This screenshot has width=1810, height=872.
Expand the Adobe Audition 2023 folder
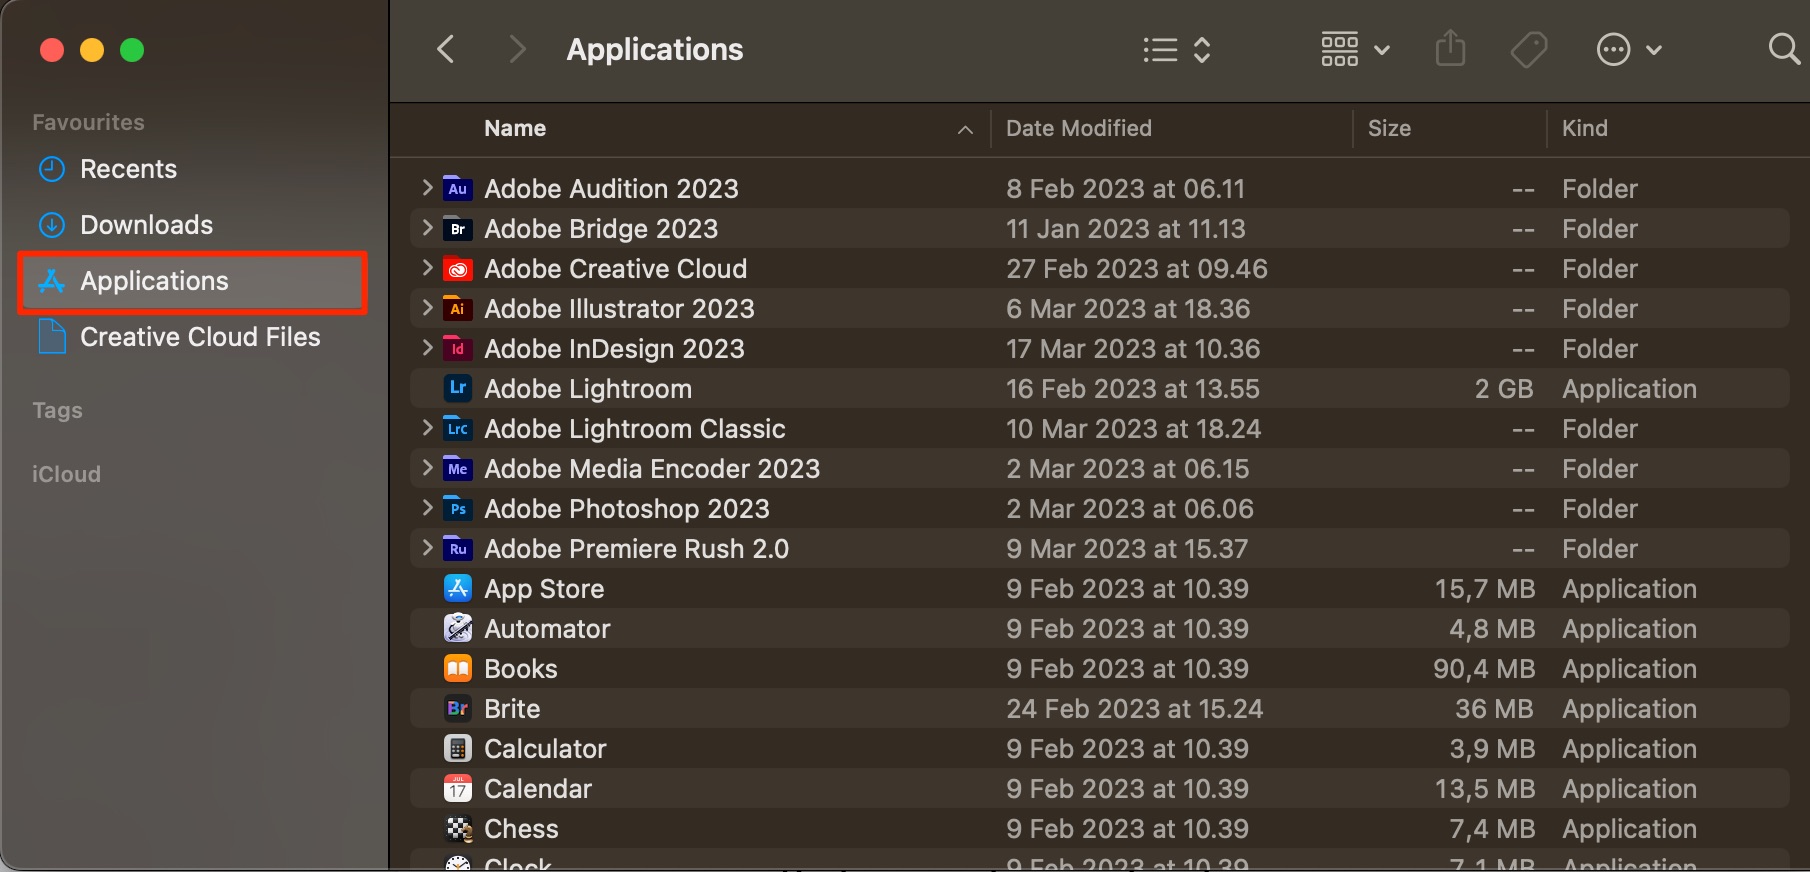427,187
